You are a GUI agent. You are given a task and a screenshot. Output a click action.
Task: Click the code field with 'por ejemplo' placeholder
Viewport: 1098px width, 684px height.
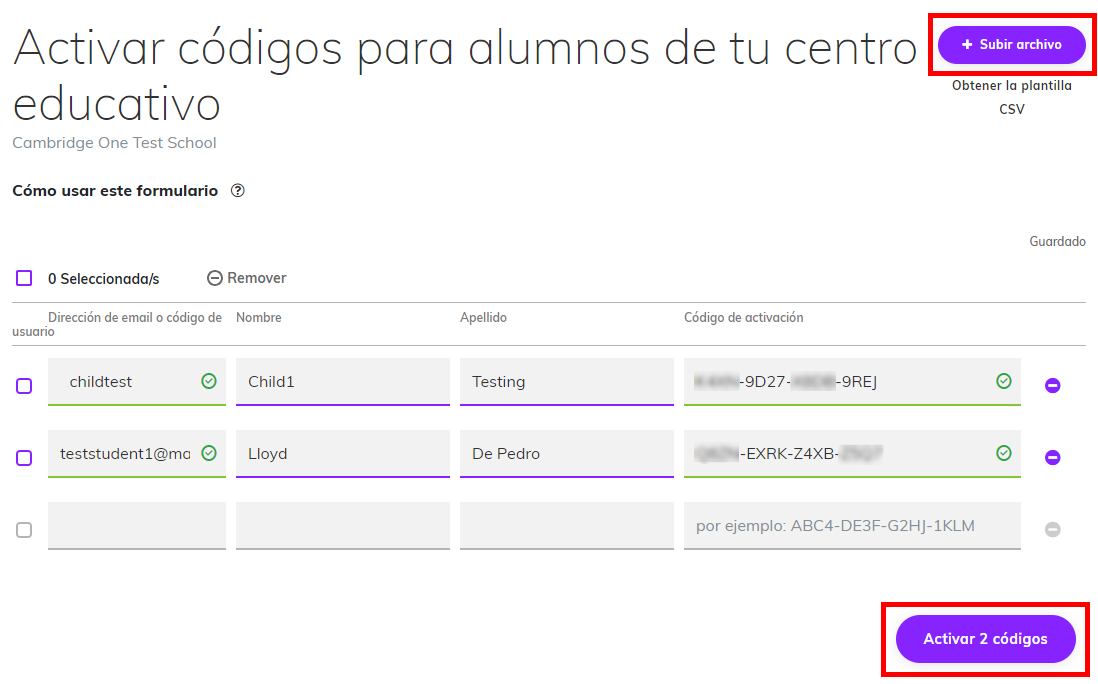tap(852, 526)
